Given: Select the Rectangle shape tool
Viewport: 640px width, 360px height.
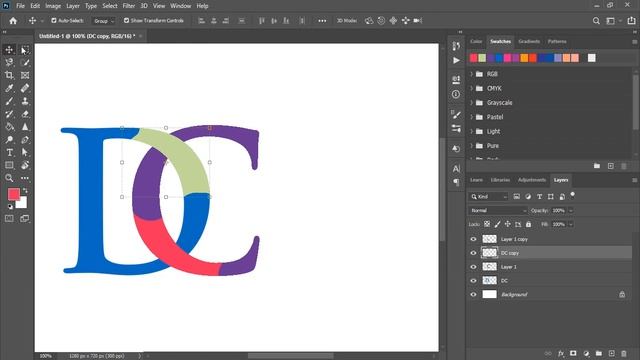Looking at the screenshot, I should click(x=9, y=165).
